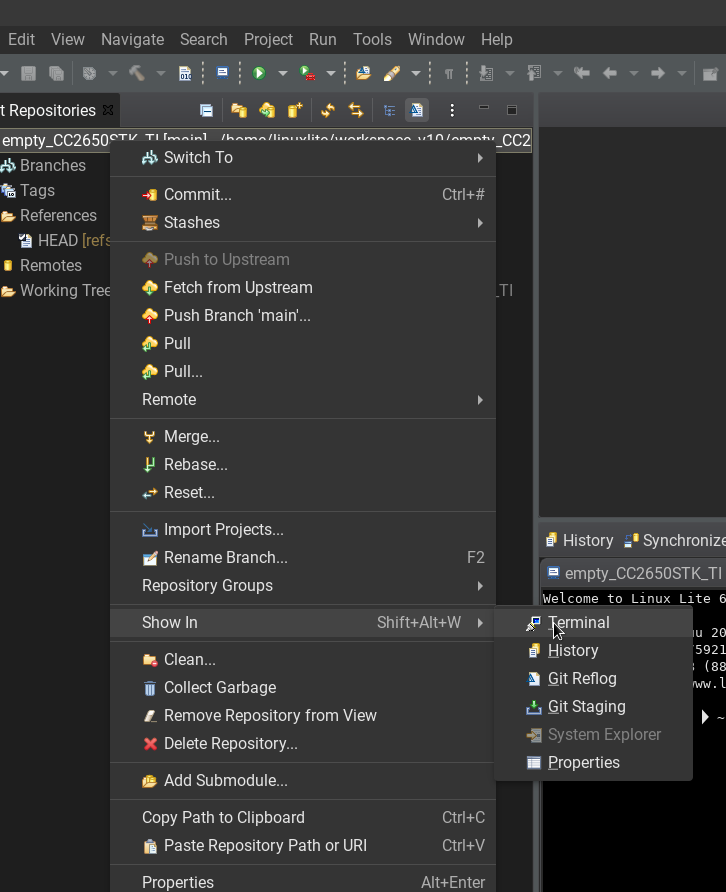Image resolution: width=726 pixels, height=892 pixels.
Task: Click the forward navigation arrow icon
Action: tap(658, 73)
